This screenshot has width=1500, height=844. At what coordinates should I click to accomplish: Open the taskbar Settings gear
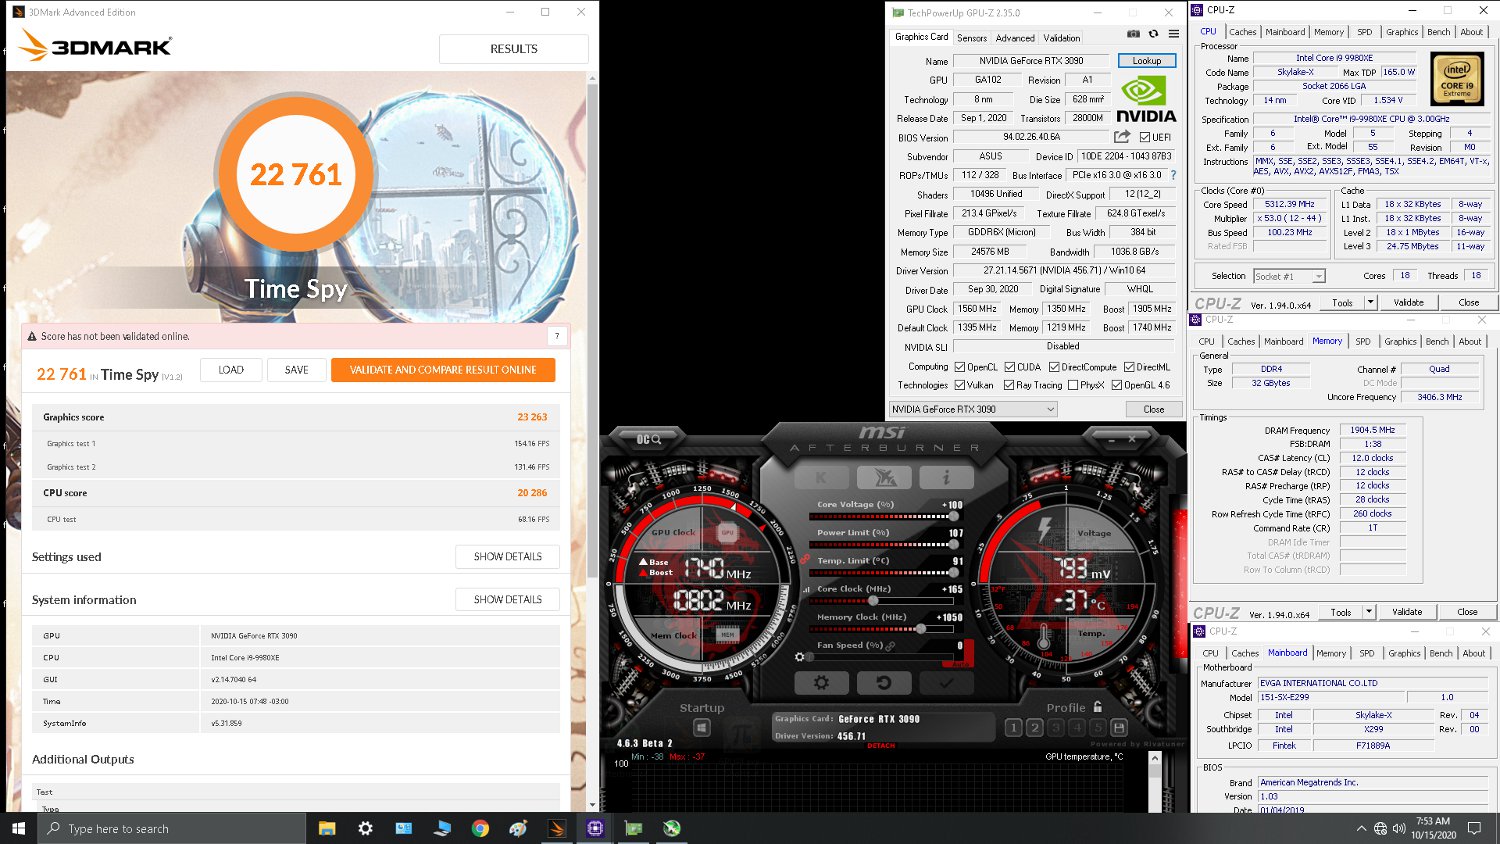point(365,828)
